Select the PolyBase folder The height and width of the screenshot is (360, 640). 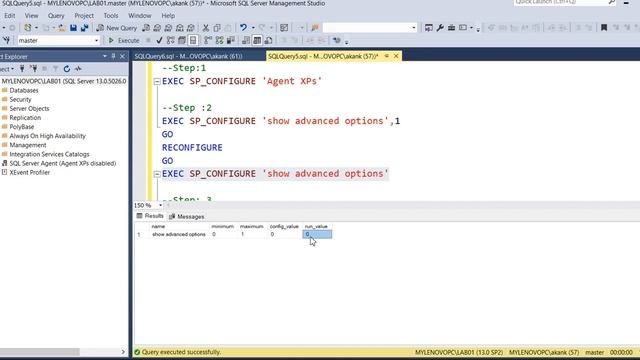(22, 127)
